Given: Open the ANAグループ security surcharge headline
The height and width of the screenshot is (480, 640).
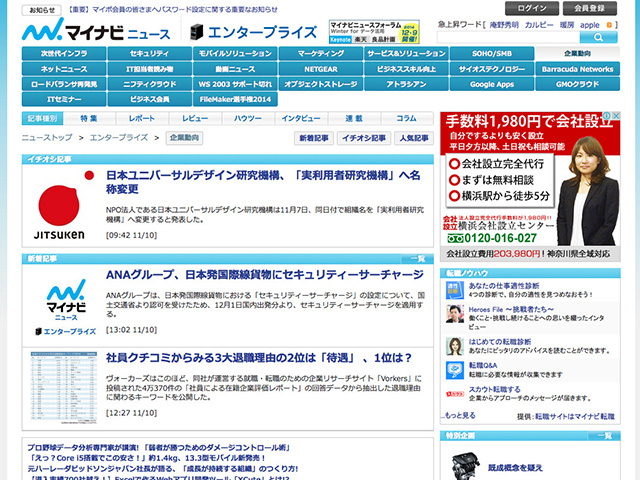Looking at the screenshot, I should click(264, 275).
